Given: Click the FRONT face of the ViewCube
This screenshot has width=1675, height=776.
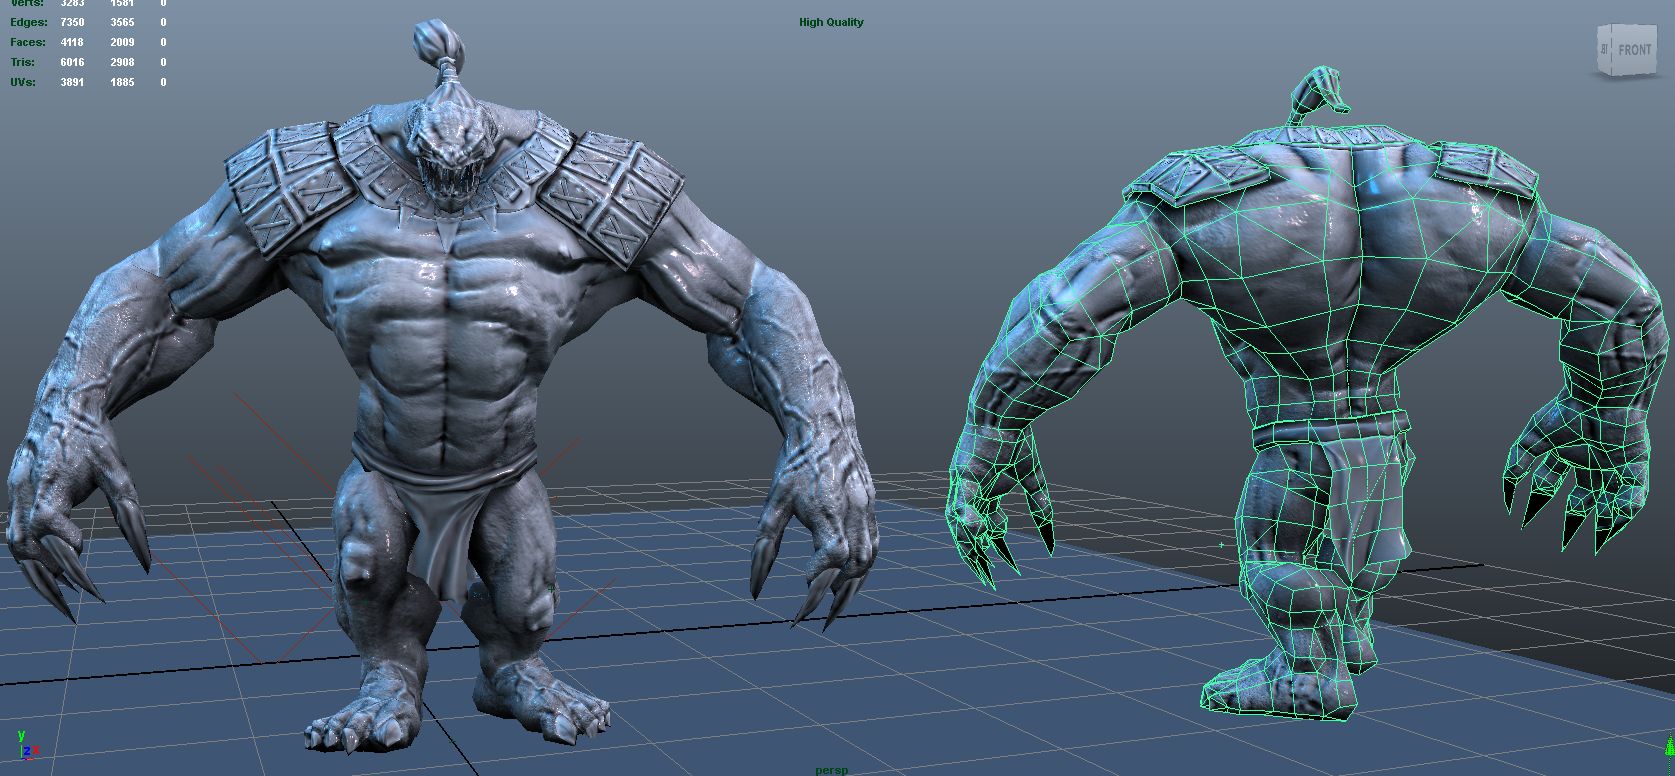Looking at the screenshot, I should coord(1634,50).
